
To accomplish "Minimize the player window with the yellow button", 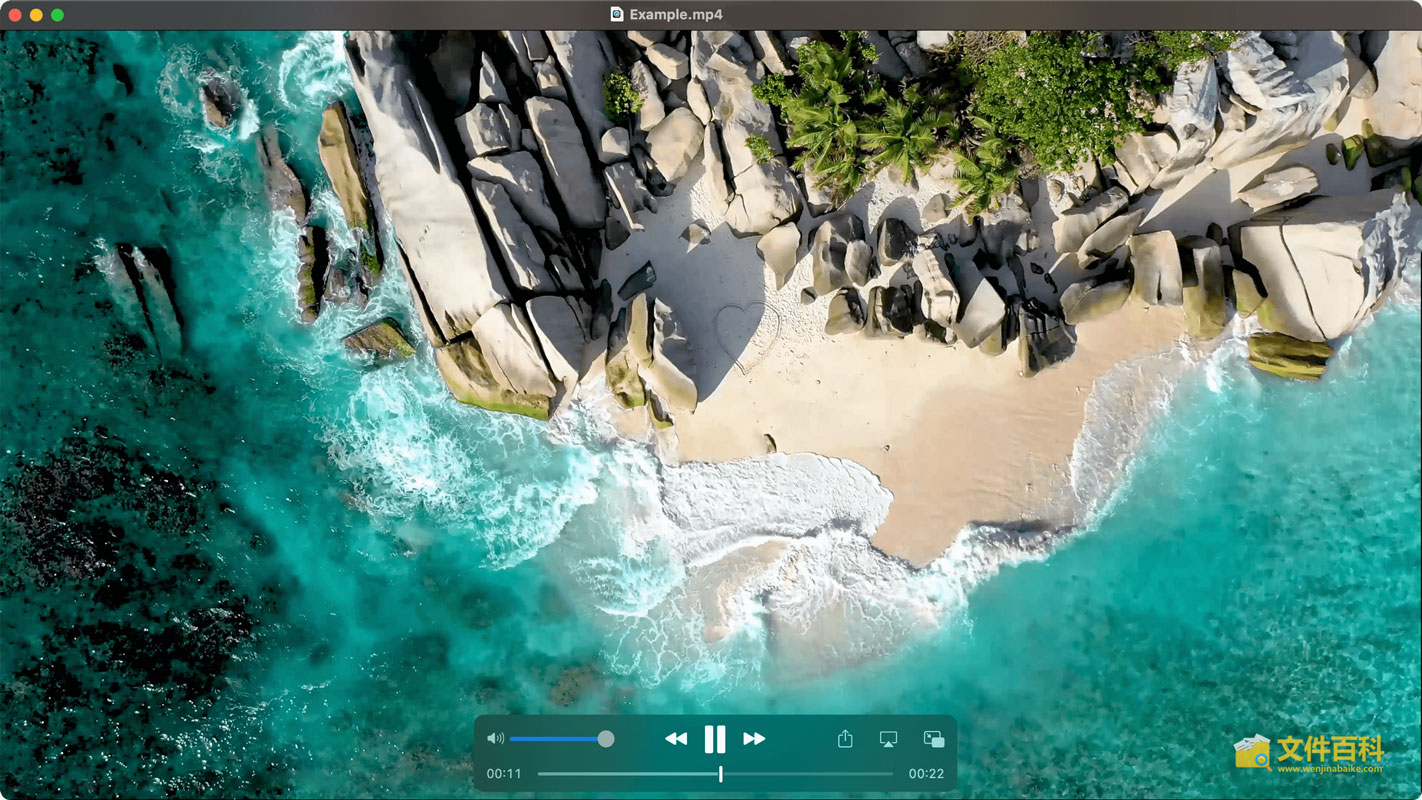I will point(36,15).
